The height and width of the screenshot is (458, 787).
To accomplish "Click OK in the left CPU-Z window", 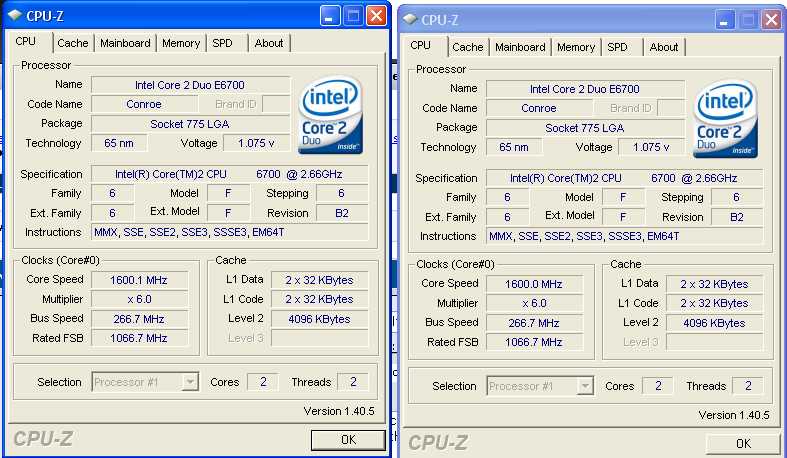I will coord(348,440).
